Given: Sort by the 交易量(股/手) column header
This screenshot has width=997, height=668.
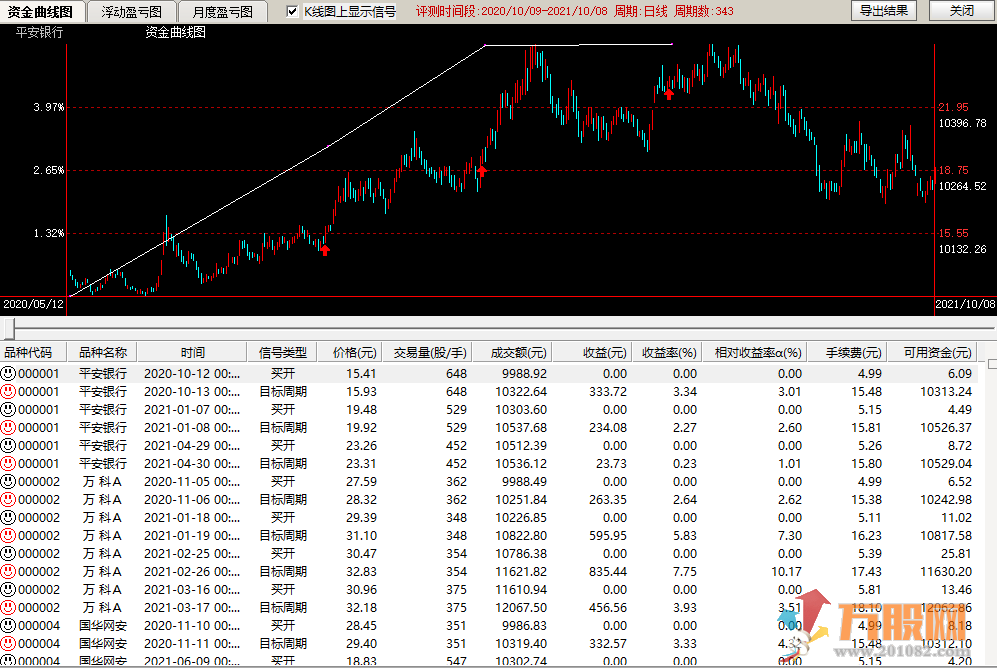Looking at the screenshot, I should (427, 352).
